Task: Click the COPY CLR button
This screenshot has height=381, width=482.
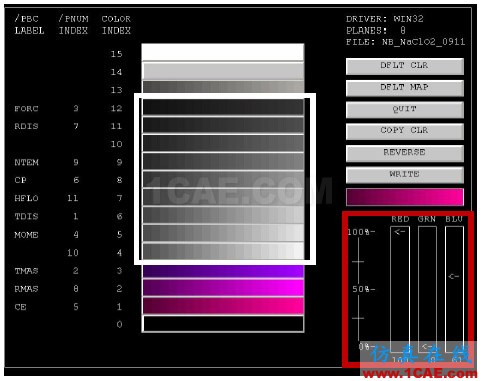Action: click(405, 131)
